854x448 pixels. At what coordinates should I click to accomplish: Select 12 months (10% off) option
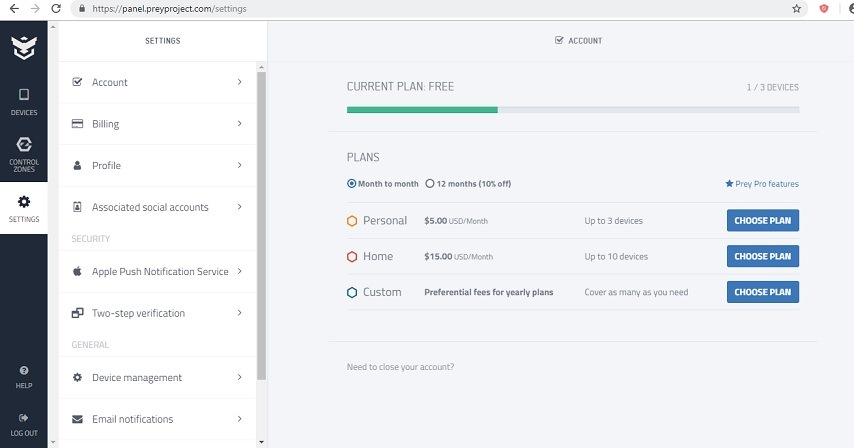point(430,184)
